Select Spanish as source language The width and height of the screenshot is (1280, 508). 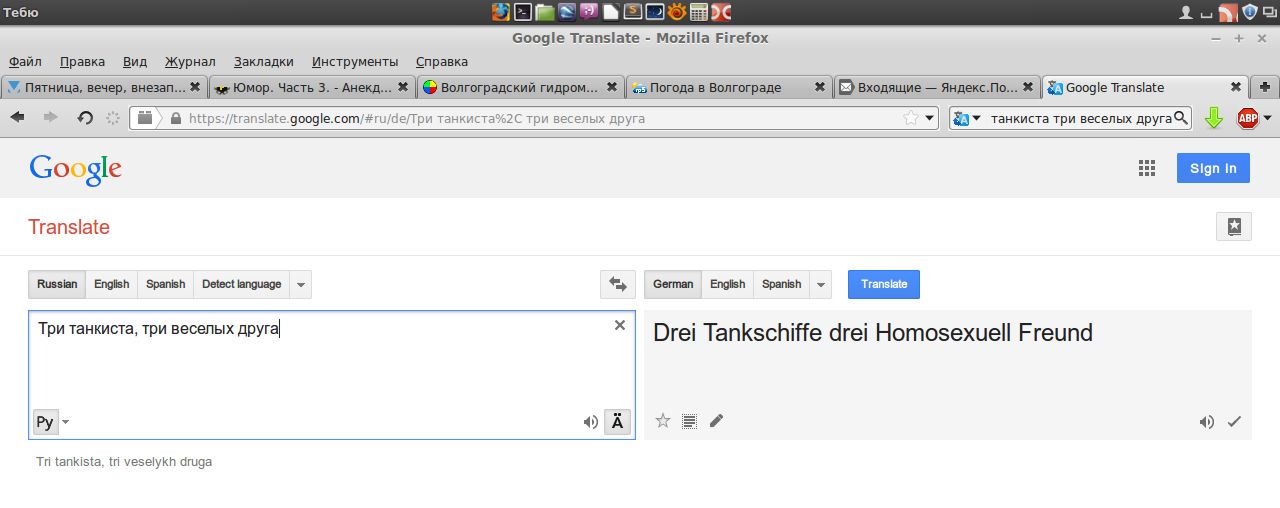click(165, 284)
